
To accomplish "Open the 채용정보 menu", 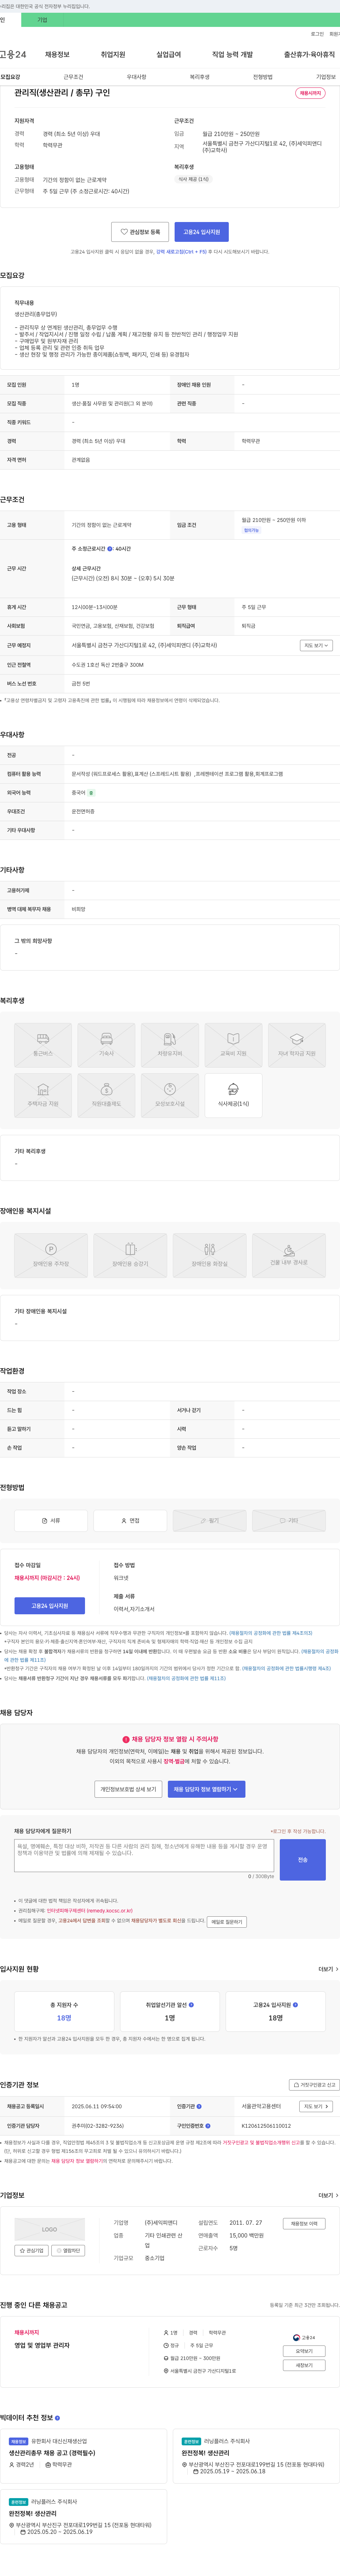I will pyautogui.click(x=57, y=54).
